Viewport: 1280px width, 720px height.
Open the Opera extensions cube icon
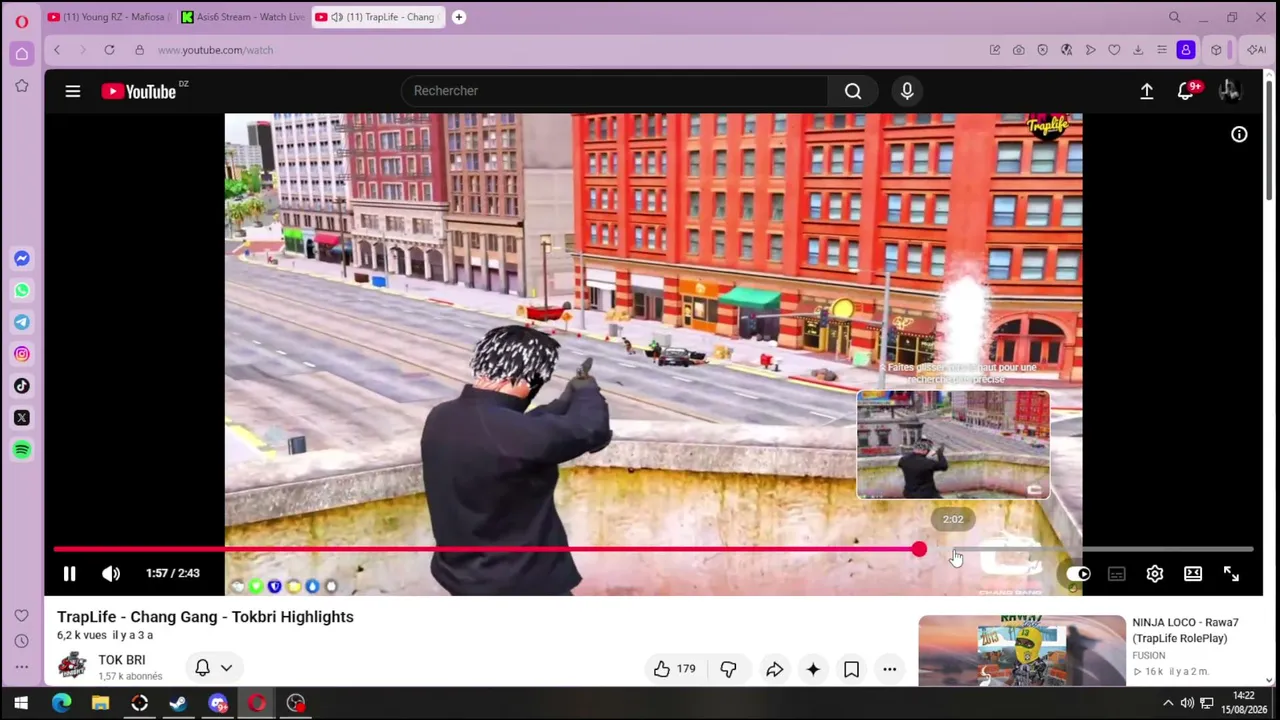click(x=1216, y=50)
